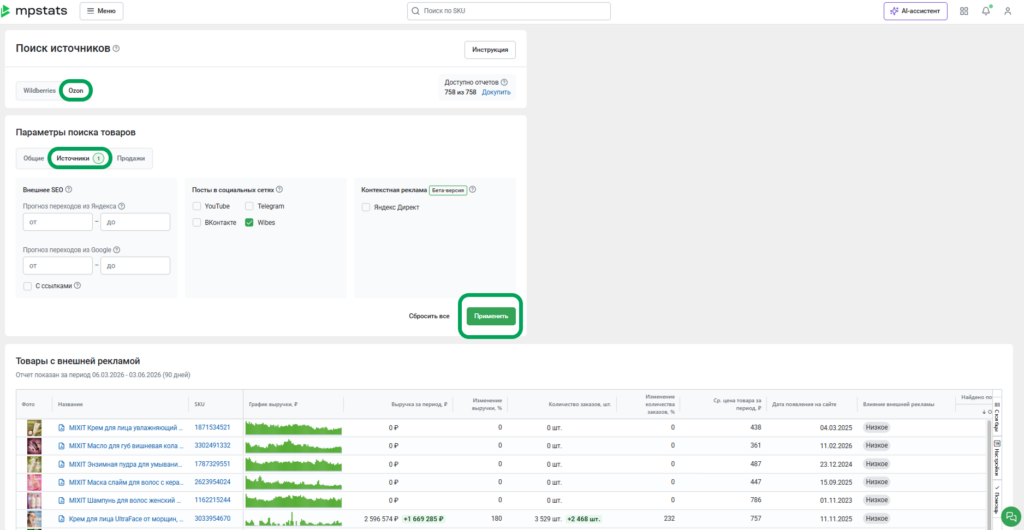1024x530 pixels.
Task: Click document icon beside MIXIT Крем для лица
Action: point(62,428)
